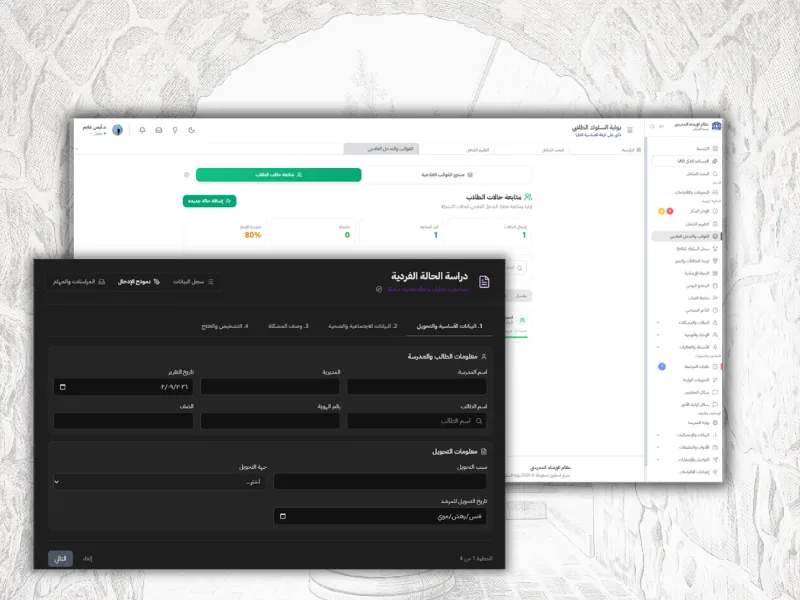This screenshot has height=600, width=800.
Task: Click the search icon at sidebar top
Action: pyautogui.click(x=652, y=126)
